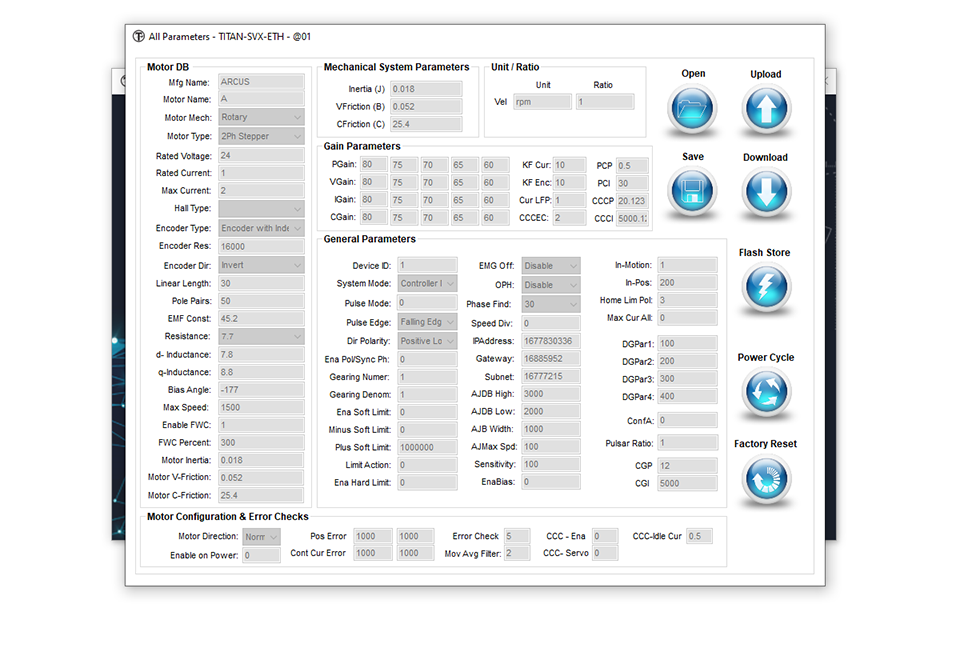Click the Save floppy disk icon

pos(692,193)
